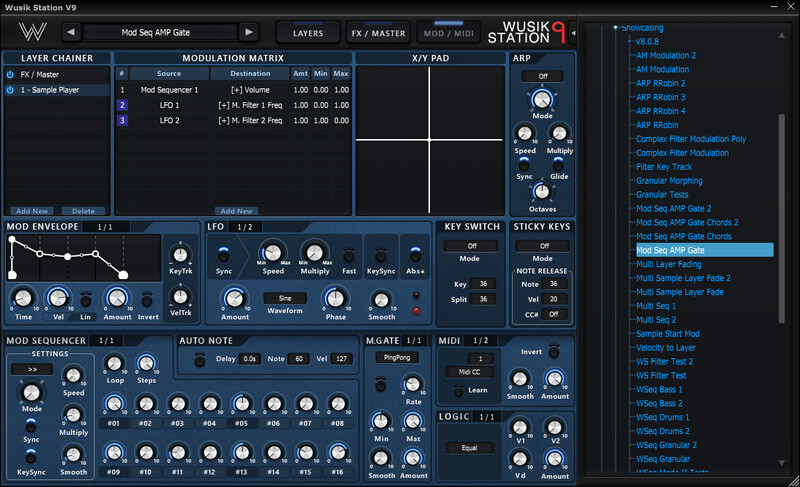Open the Granular Morphing preset

point(669,181)
